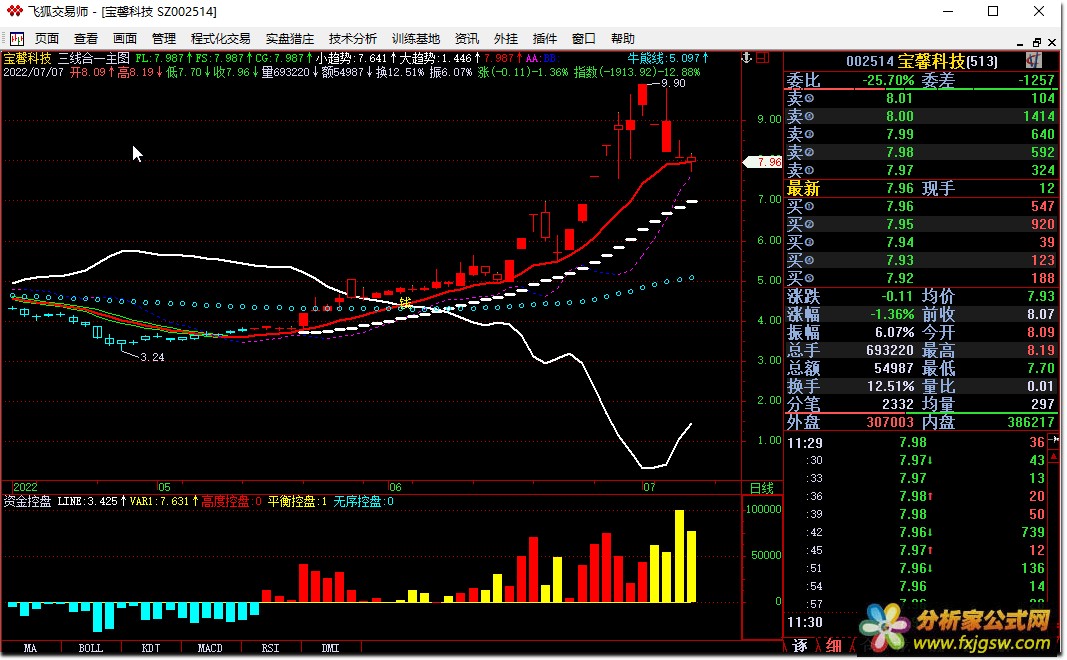Click the 换手 12.51% value
1067x660 pixels.
891,386
